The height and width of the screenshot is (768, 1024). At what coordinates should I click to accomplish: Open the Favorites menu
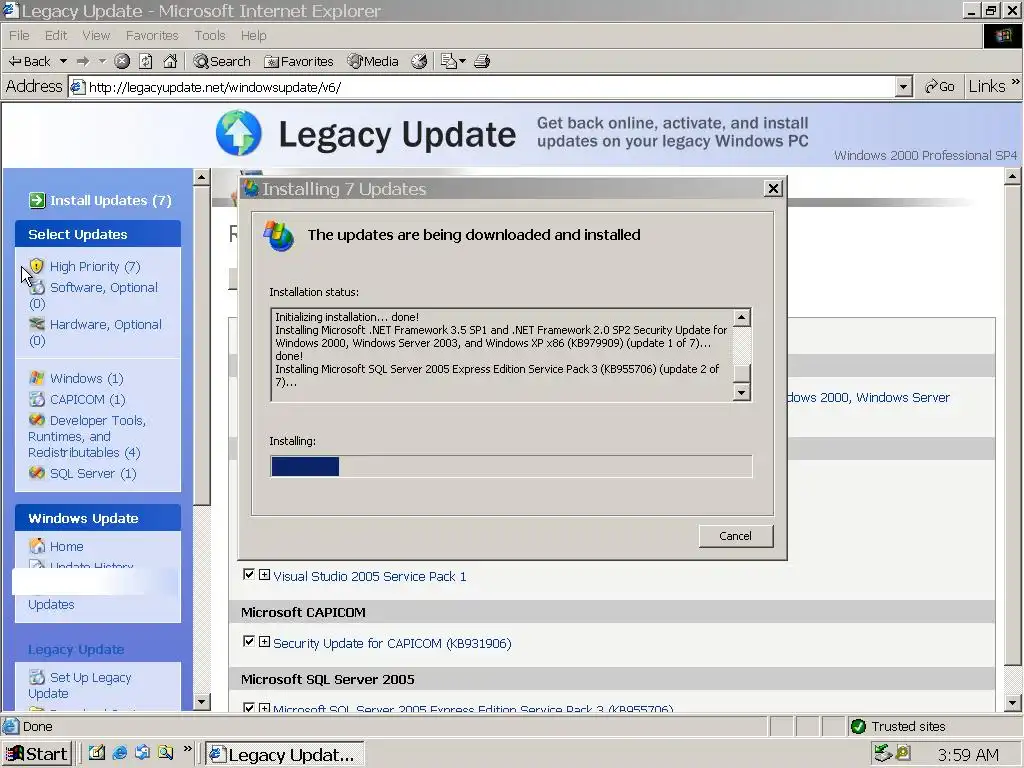152,35
